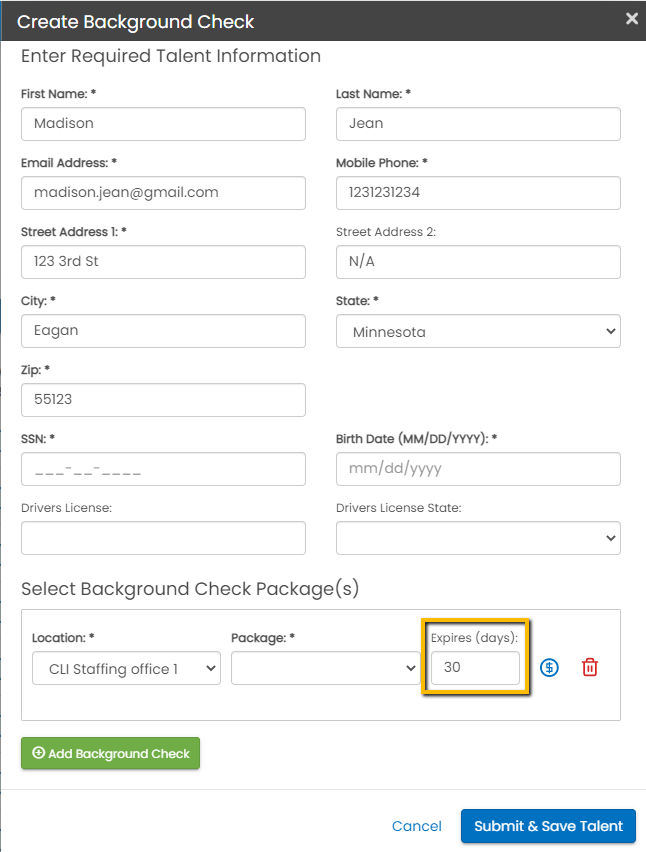Select the Last Name field with Jean
Screen dimensions: 646x852
(478, 124)
